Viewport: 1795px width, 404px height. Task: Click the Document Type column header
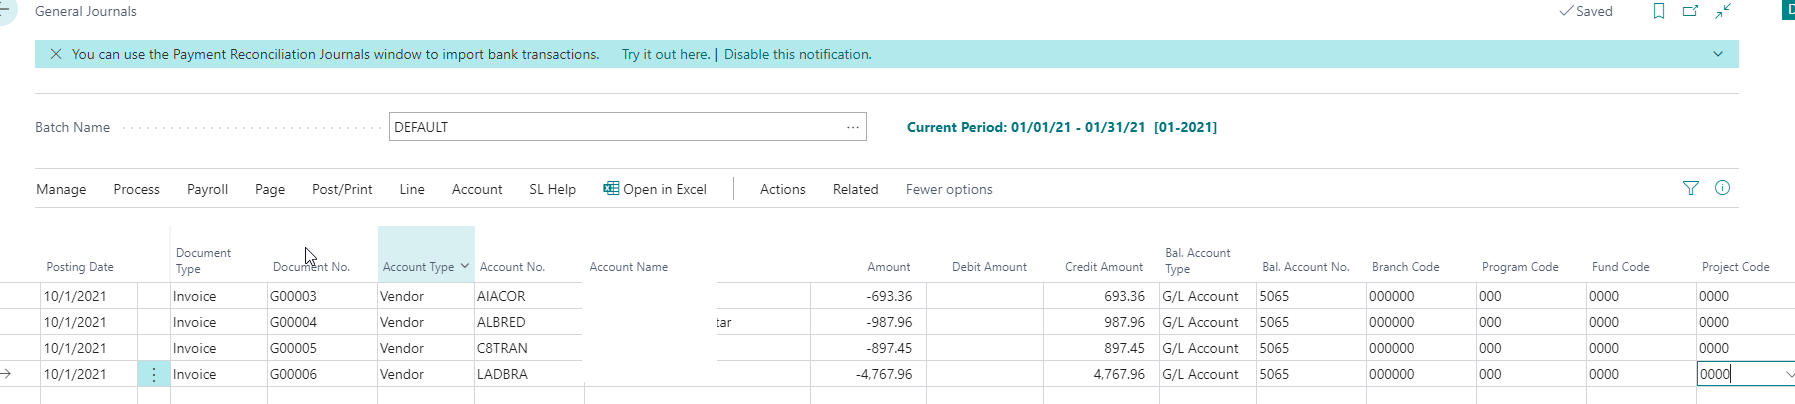pyautogui.click(x=203, y=261)
